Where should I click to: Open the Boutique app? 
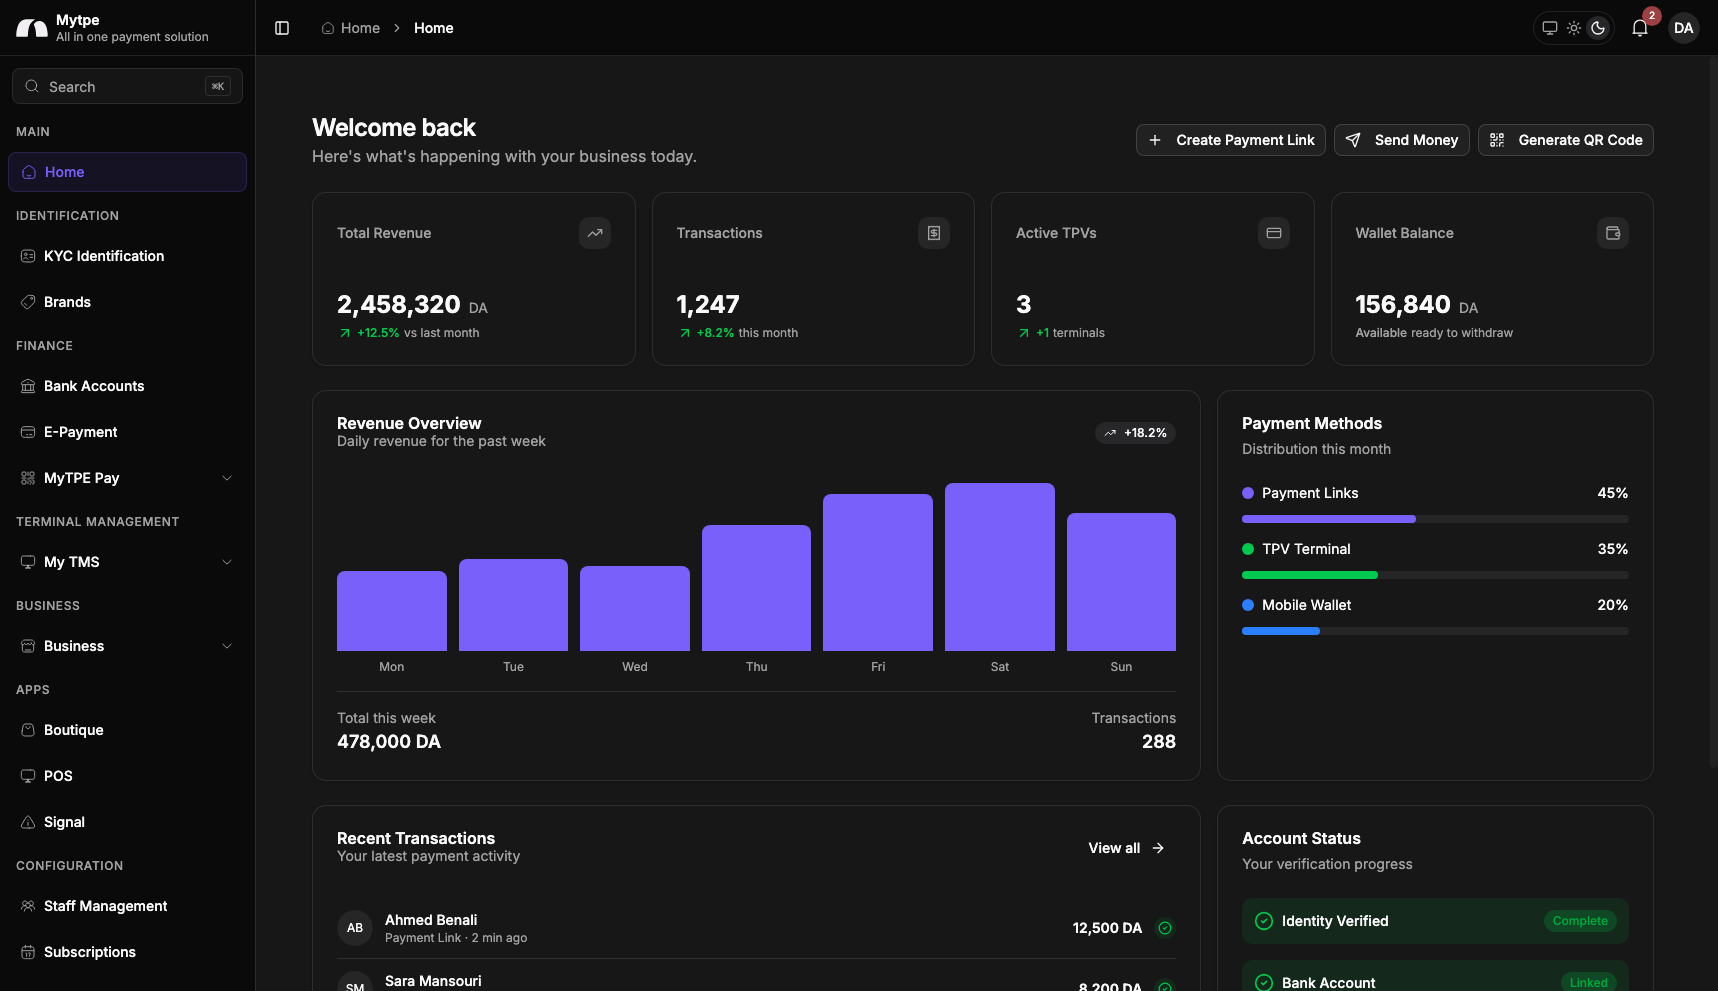coord(73,730)
